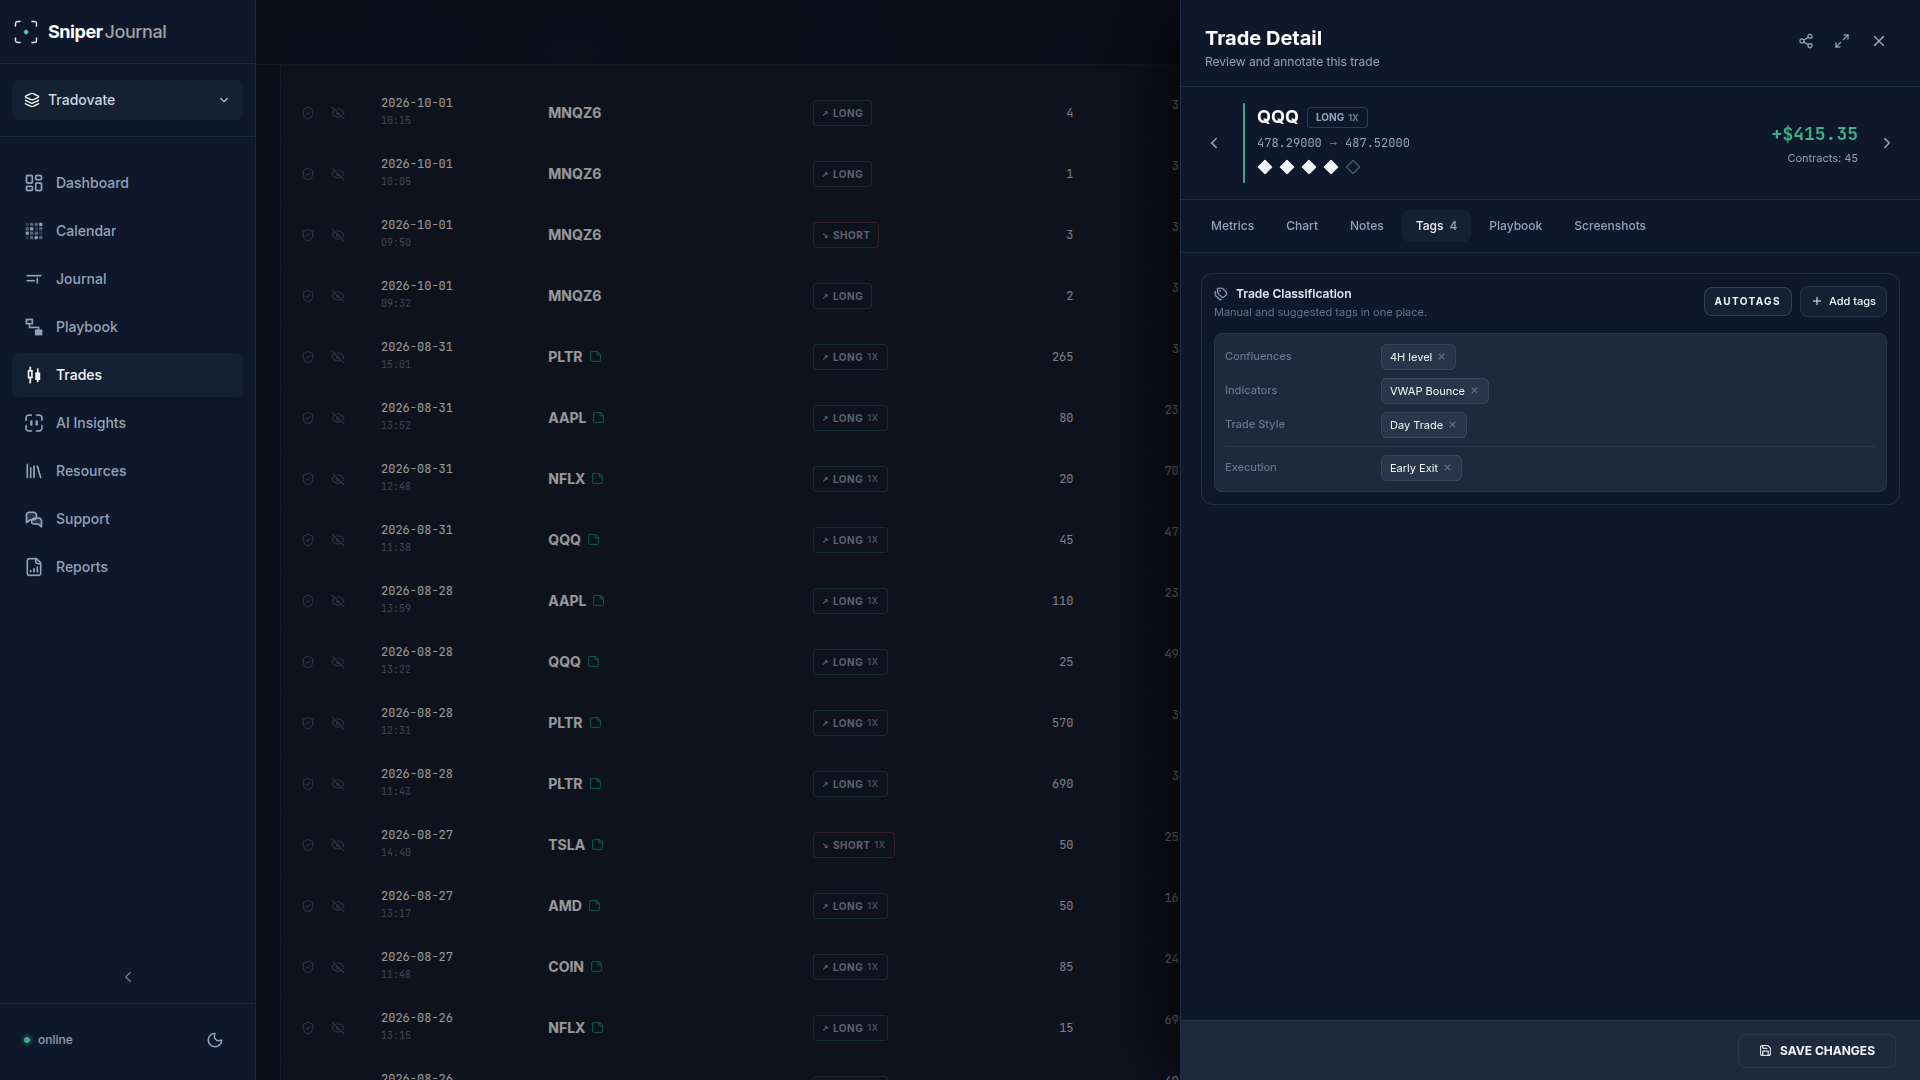
Task: Open Dashboard from sidebar
Action: pyautogui.click(x=127, y=183)
